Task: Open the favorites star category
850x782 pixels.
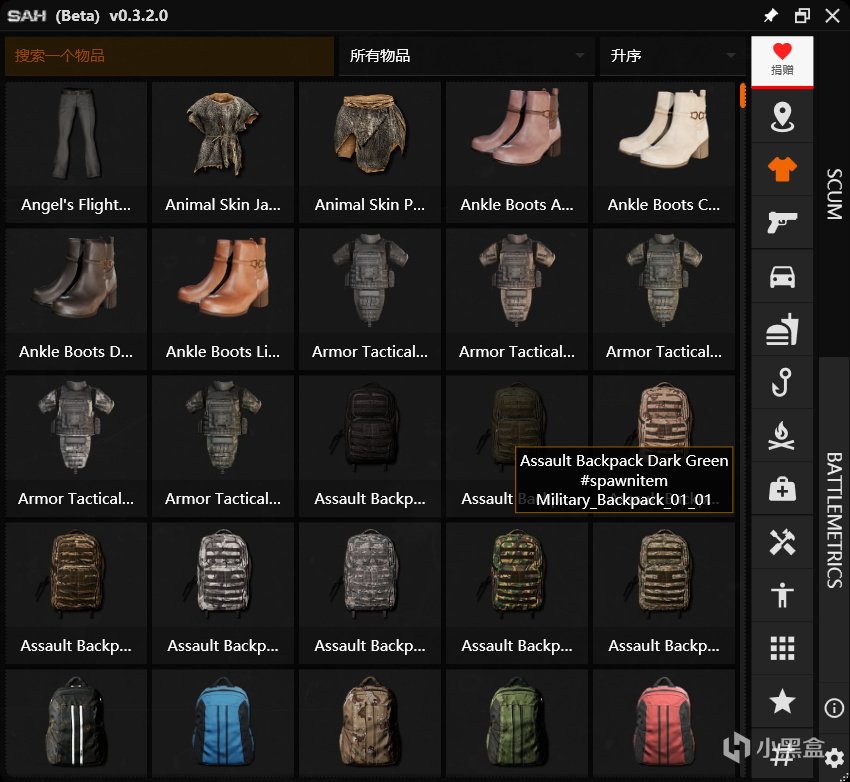Action: pyautogui.click(x=782, y=701)
